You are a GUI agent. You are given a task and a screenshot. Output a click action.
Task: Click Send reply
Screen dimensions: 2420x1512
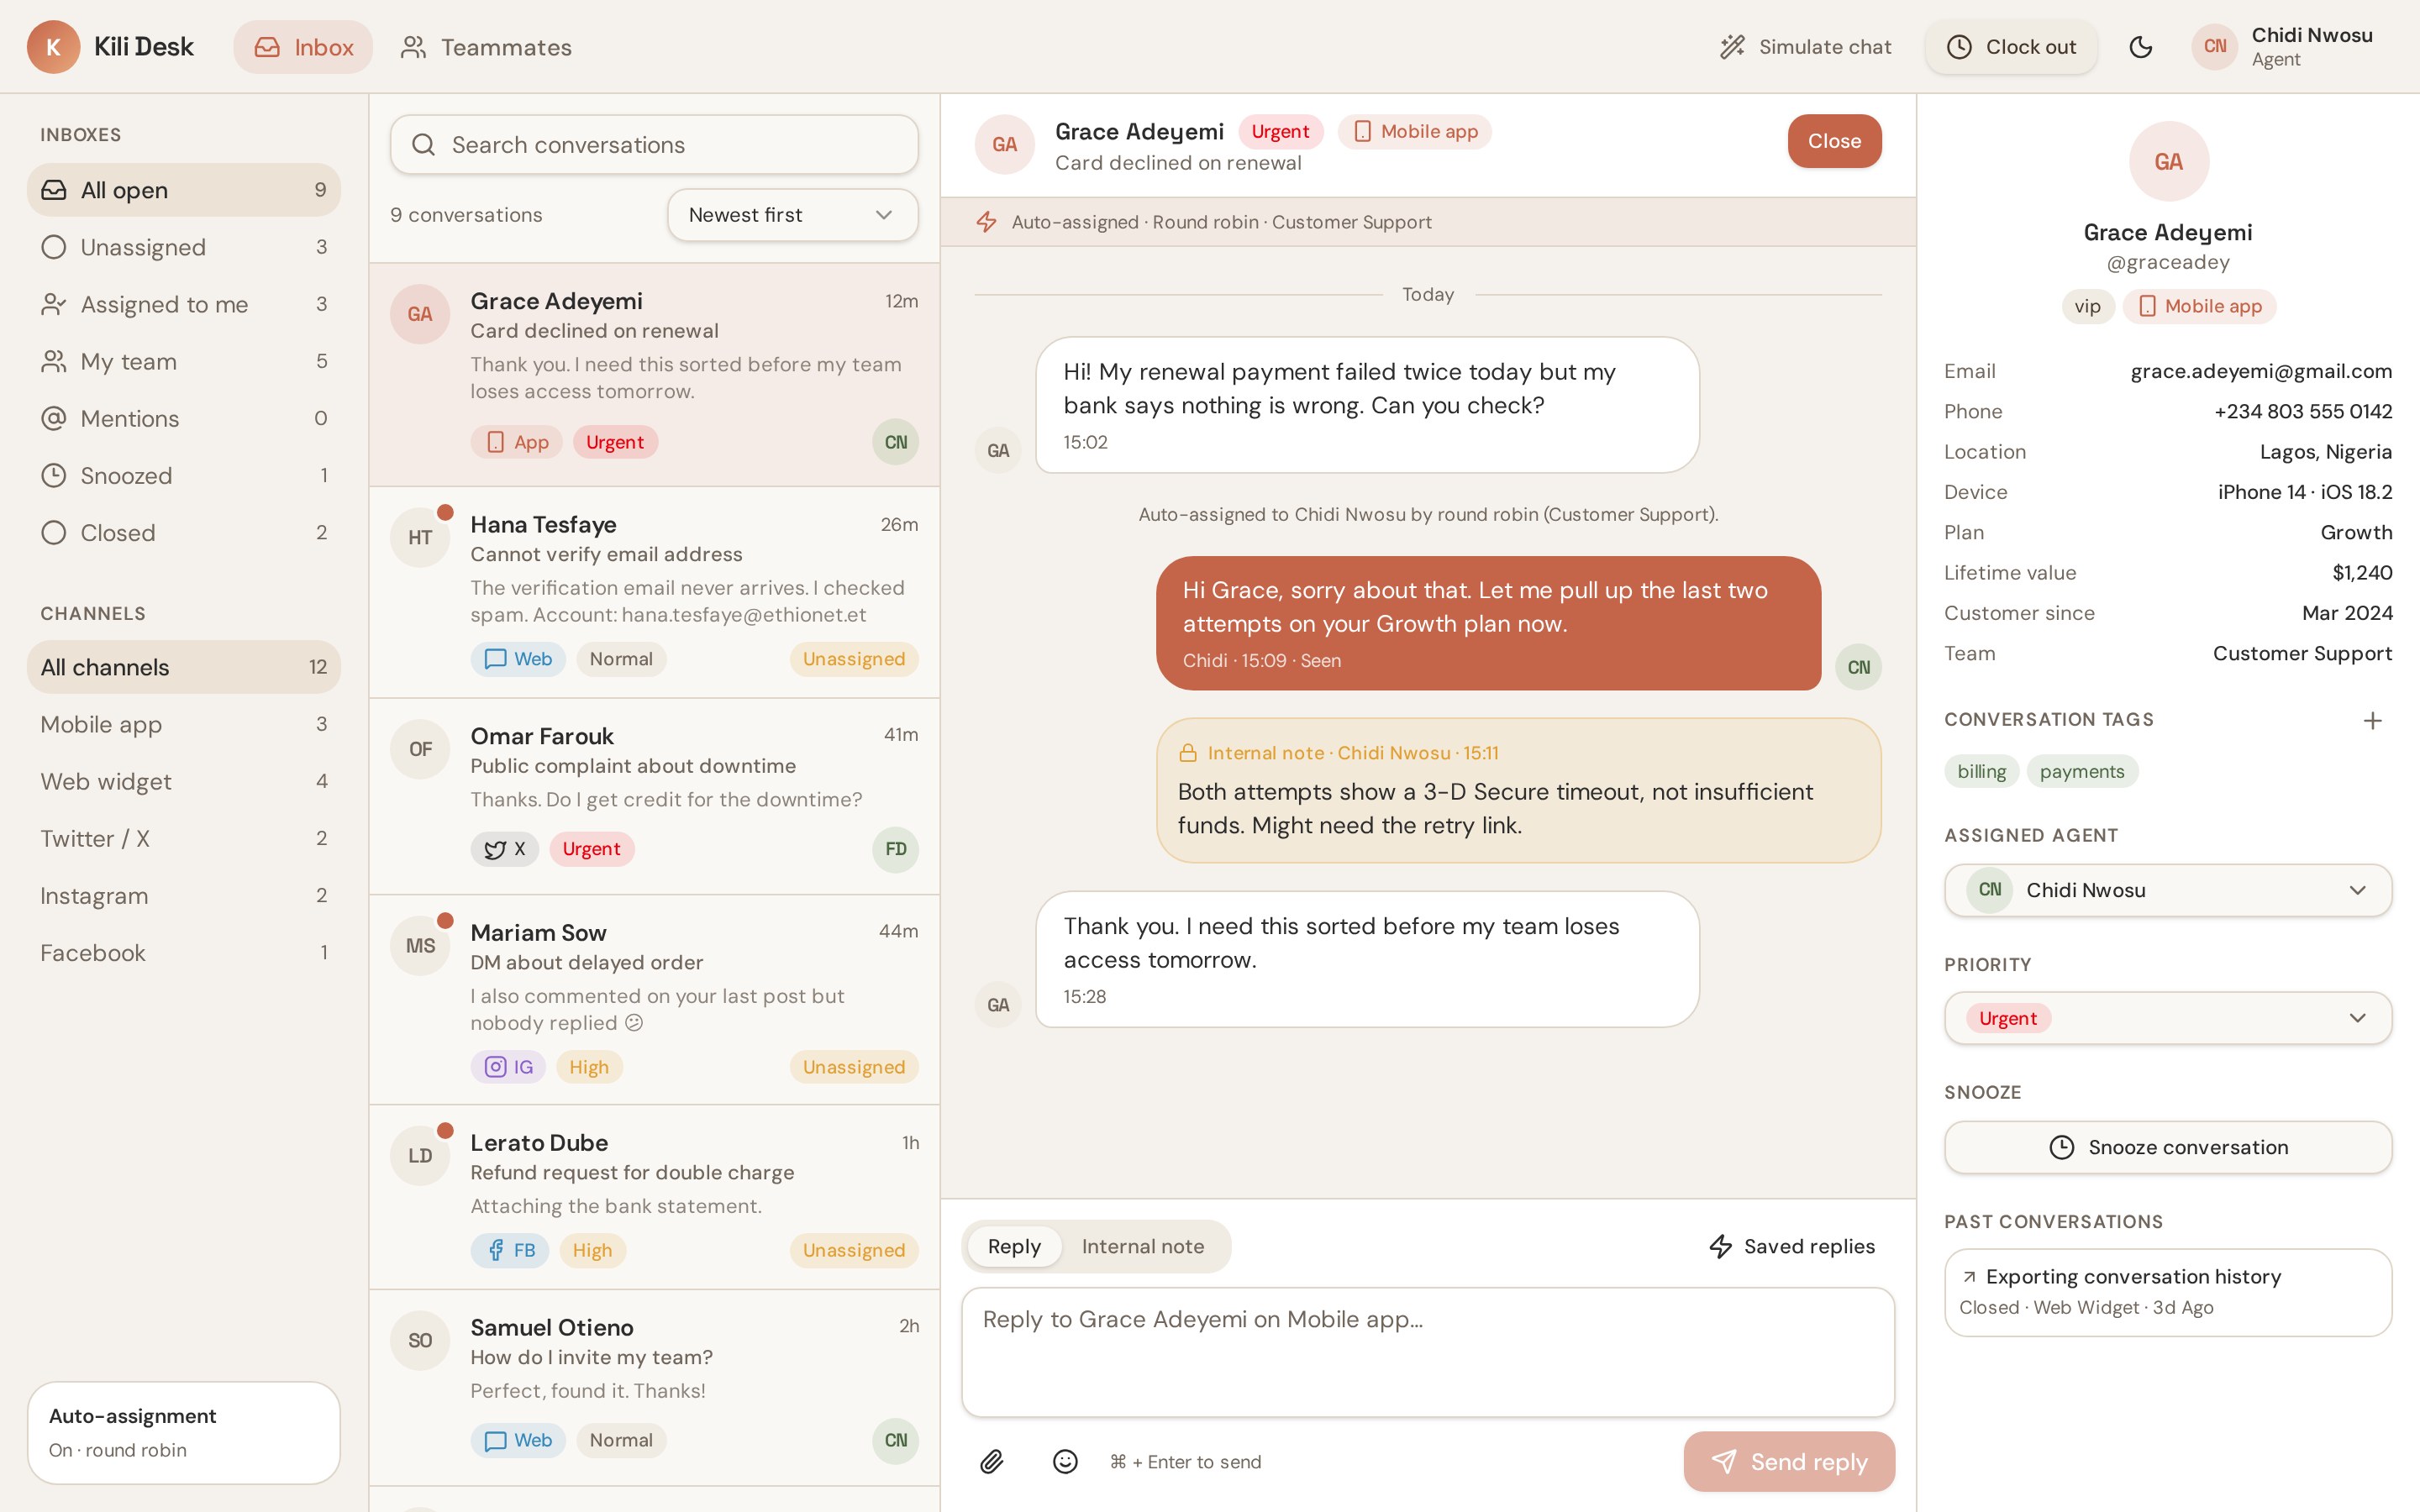click(1789, 1462)
